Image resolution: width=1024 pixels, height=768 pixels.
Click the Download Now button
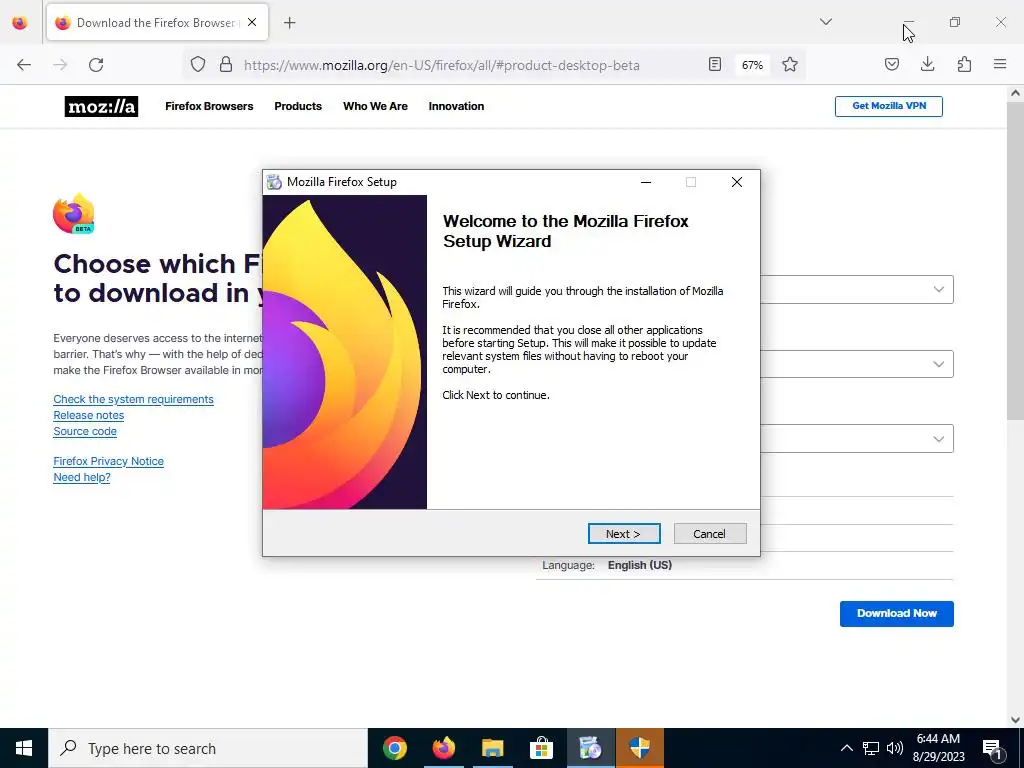897,614
